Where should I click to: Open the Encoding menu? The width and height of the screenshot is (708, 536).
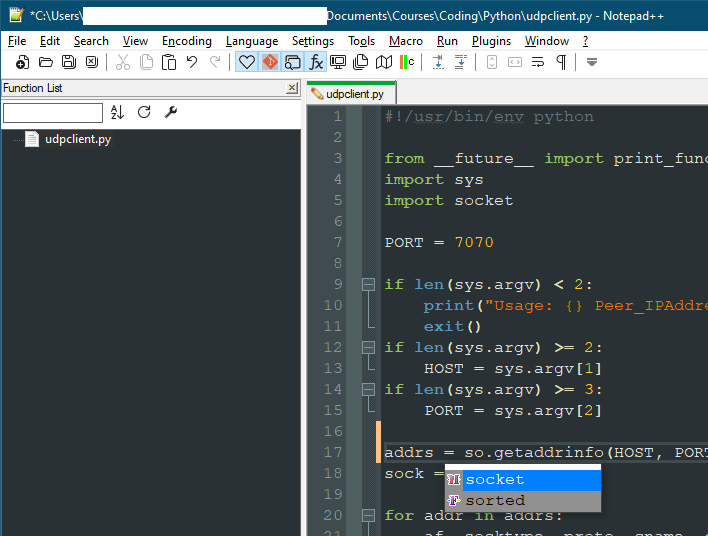point(186,41)
